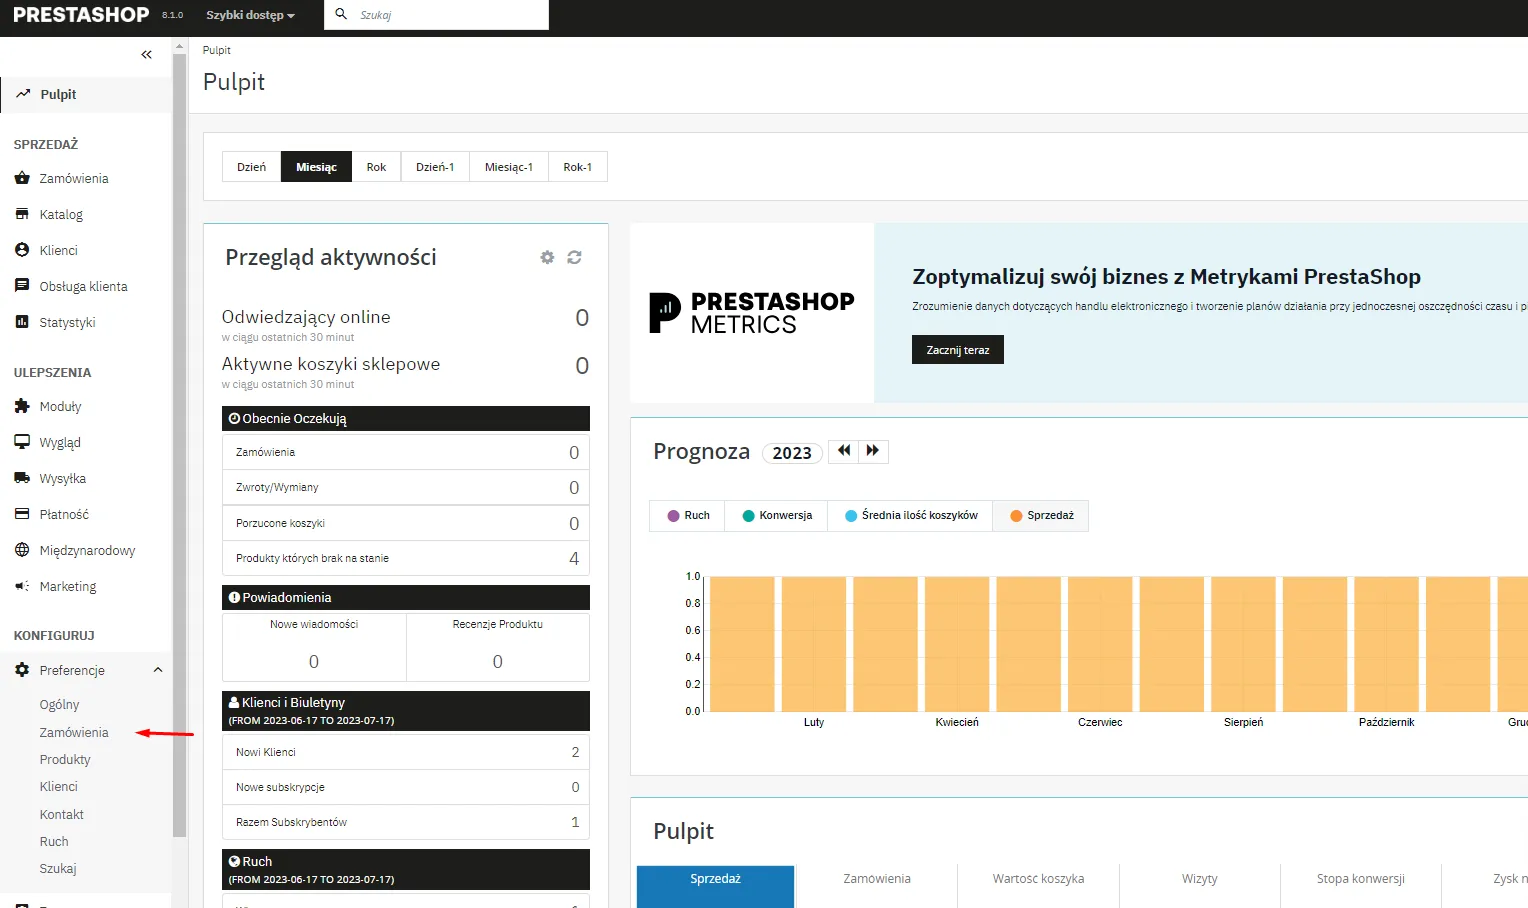Screen dimensions: 1528x908
Task: Open the Statystyki page
Action: [x=67, y=323]
